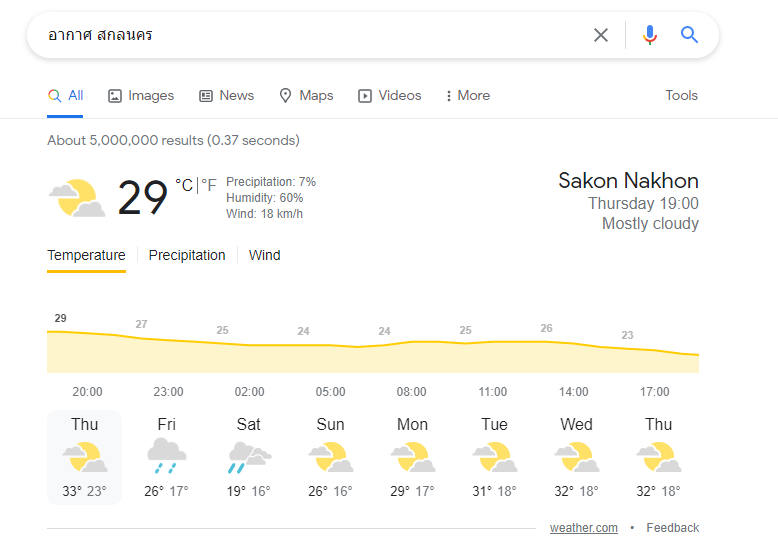Open Maps search results
Image resolution: width=778 pixels, height=556 pixels.
306,95
